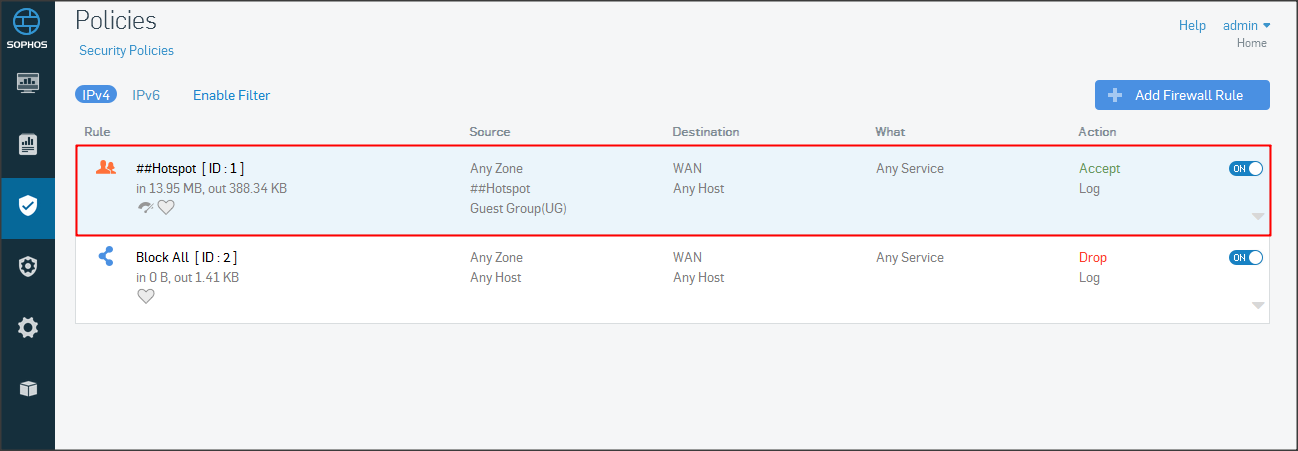
Task: Switch to the IPv6 tab
Action: (146, 95)
